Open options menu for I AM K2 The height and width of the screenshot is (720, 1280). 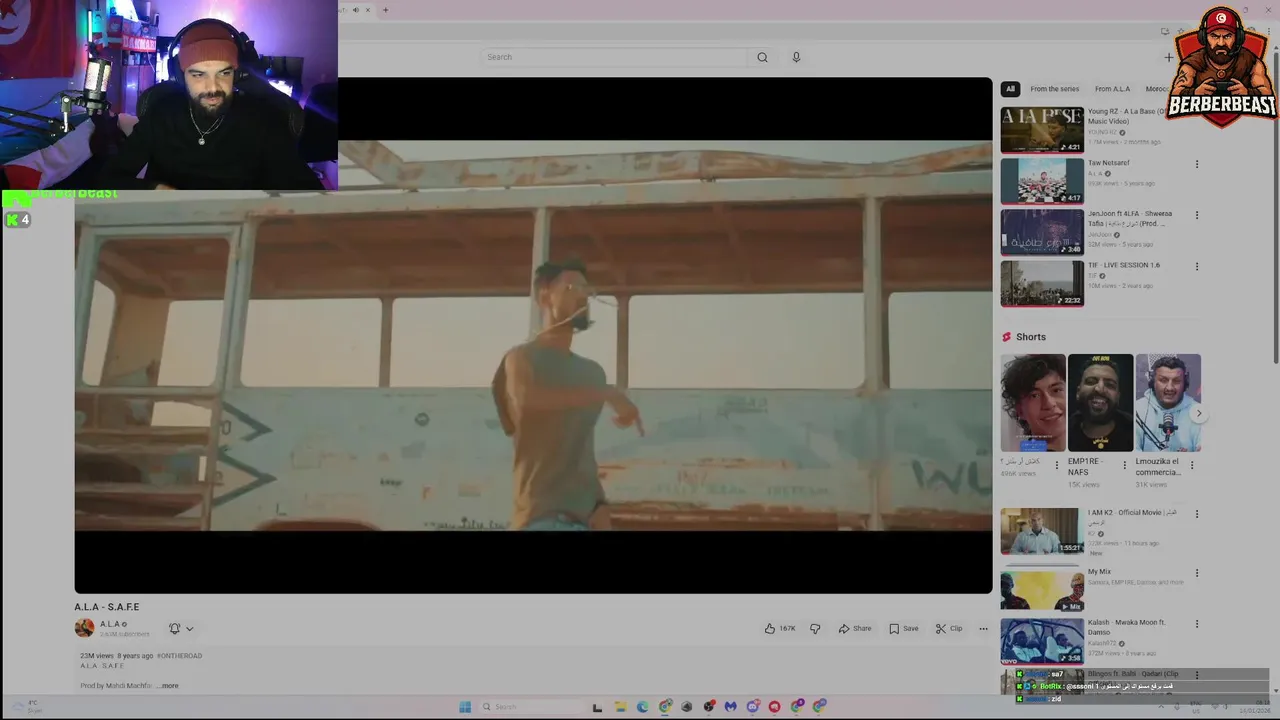[x=1197, y=514]
